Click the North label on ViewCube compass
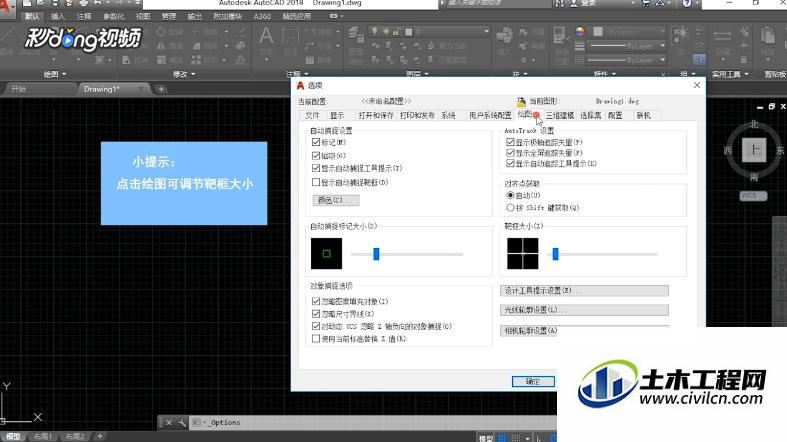 tap(754, 124)
